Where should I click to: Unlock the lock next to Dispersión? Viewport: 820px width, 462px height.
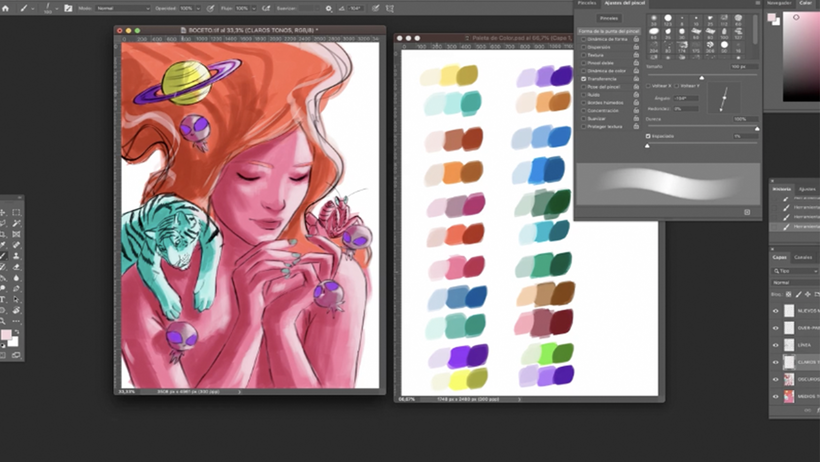[636, 47]
